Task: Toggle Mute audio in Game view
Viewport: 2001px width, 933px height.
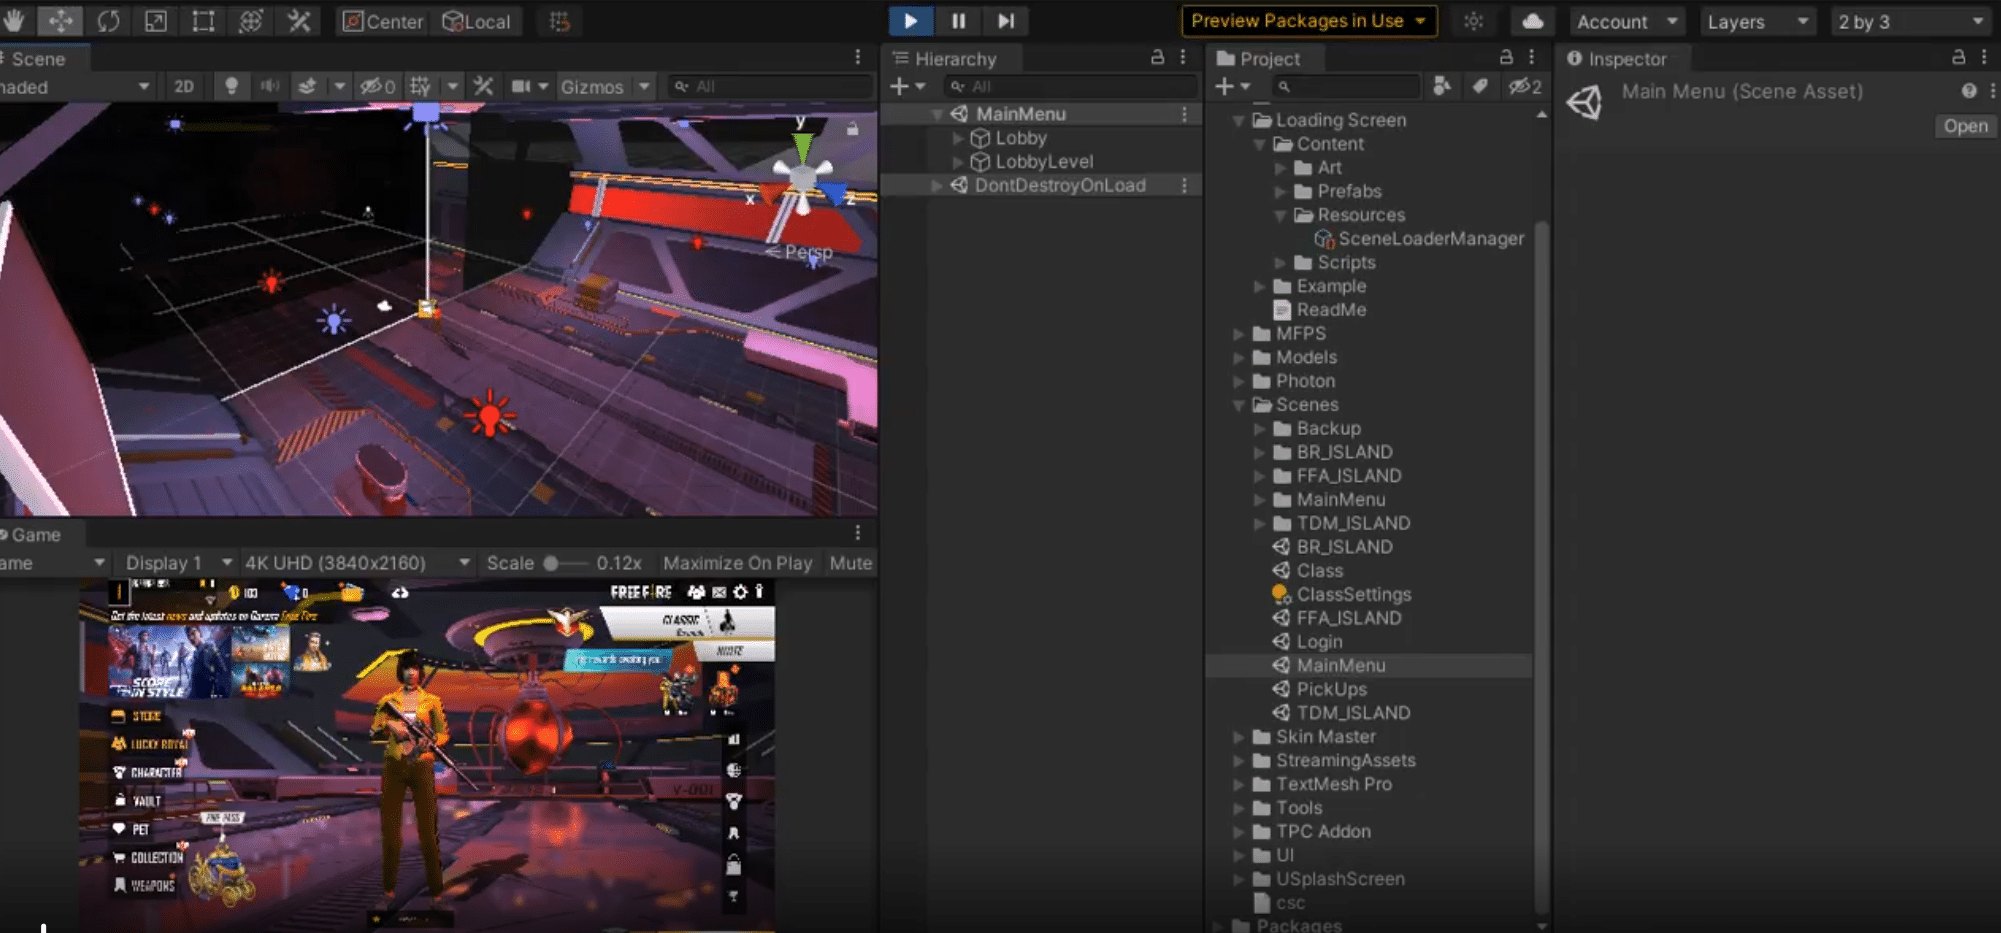Action: [851, 563]
